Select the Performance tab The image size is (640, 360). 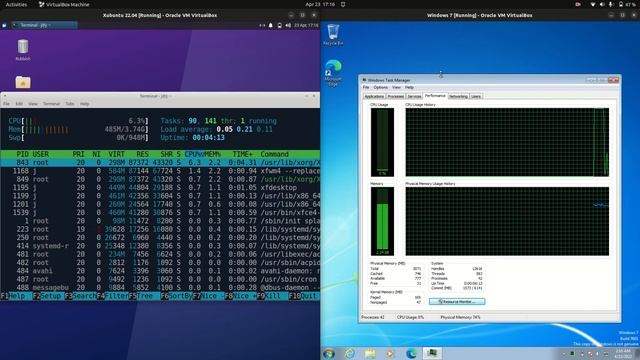tap(435, 96)
